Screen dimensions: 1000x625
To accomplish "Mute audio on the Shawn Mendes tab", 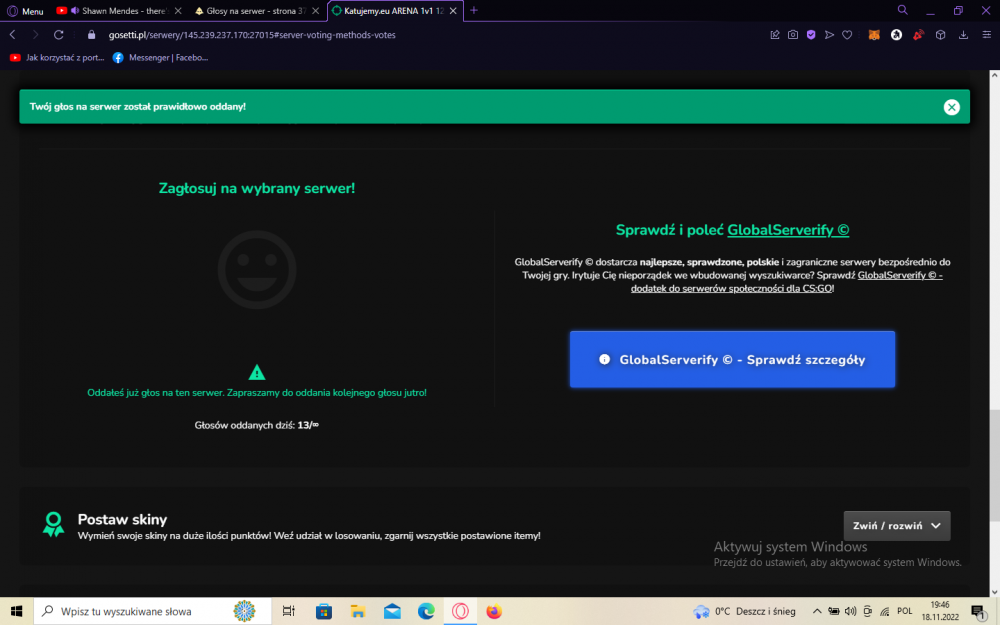I will pyautogui.click(x=75, y=11).
